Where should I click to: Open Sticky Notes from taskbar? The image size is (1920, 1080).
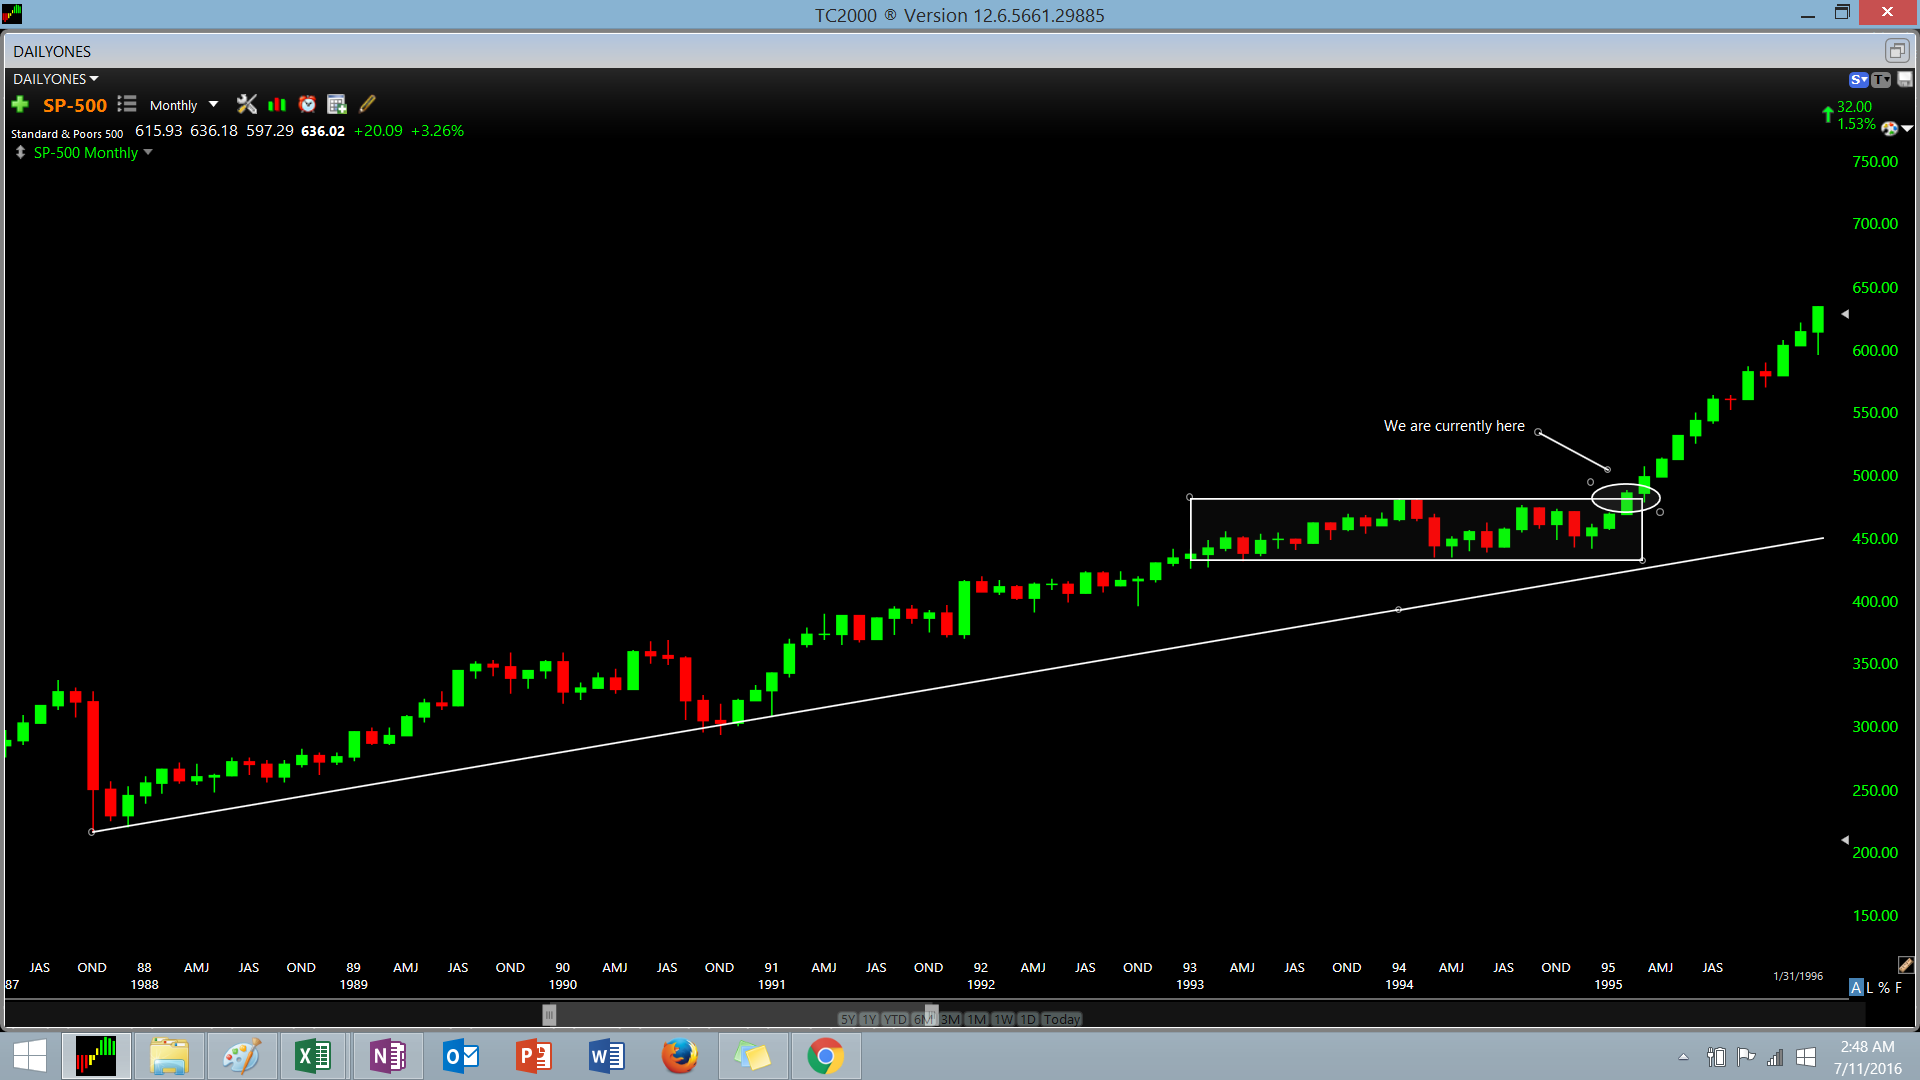point(752,1056)
